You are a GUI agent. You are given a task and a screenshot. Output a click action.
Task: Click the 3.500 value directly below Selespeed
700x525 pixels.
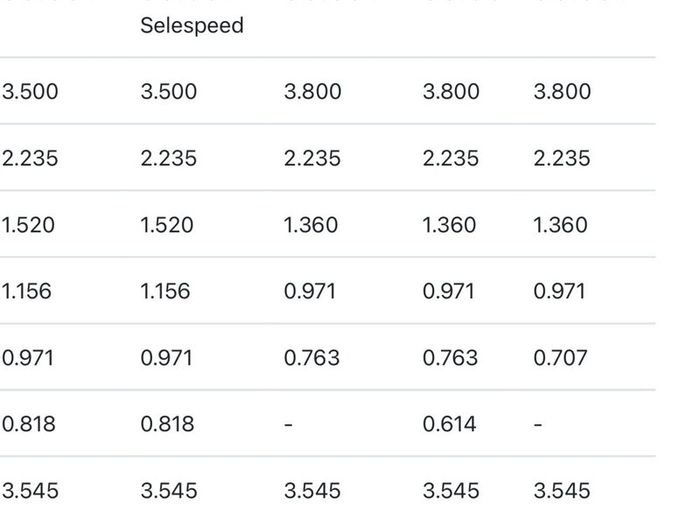[x=169, y=92]
